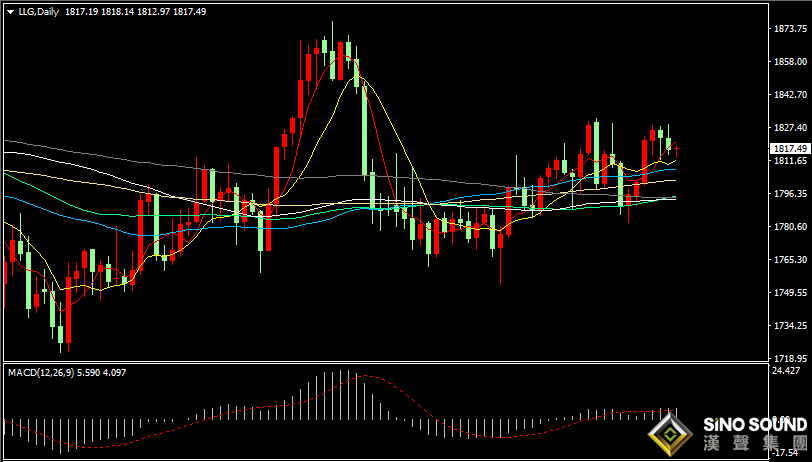
Task: Click the 1873.75 price axis label
Action: [x=788, y=30]
